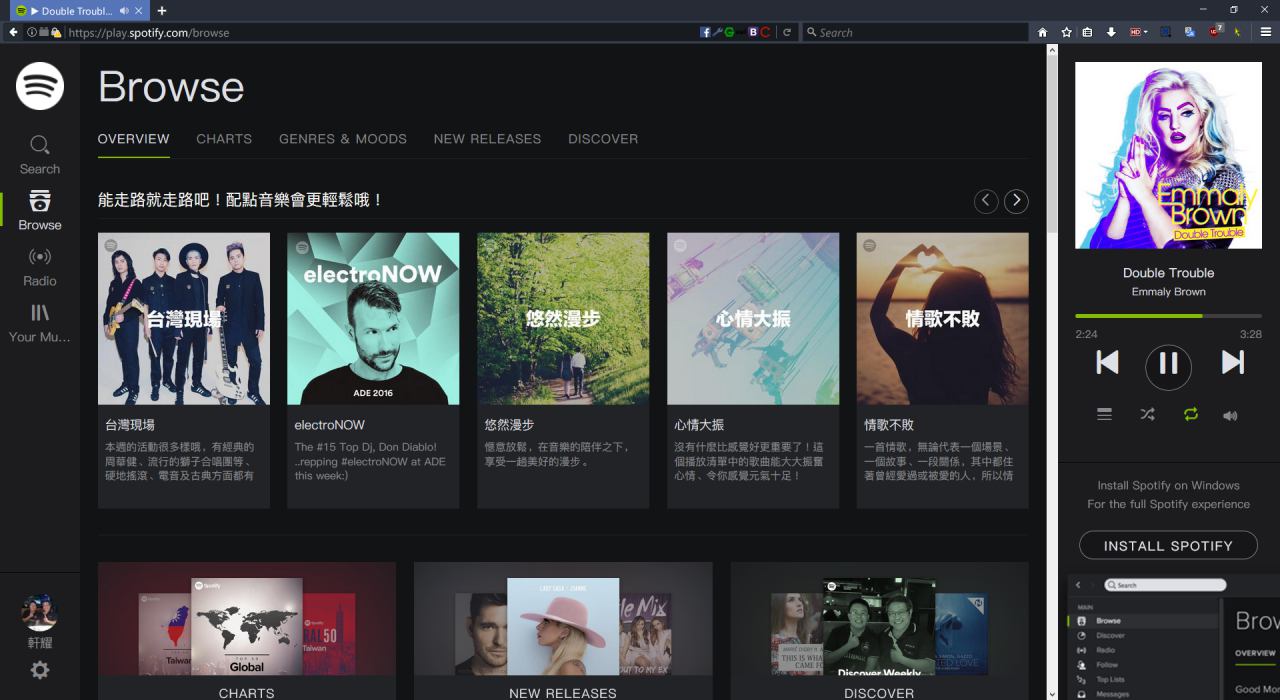Click the user profile avatar 軒耀

point(40,612)
